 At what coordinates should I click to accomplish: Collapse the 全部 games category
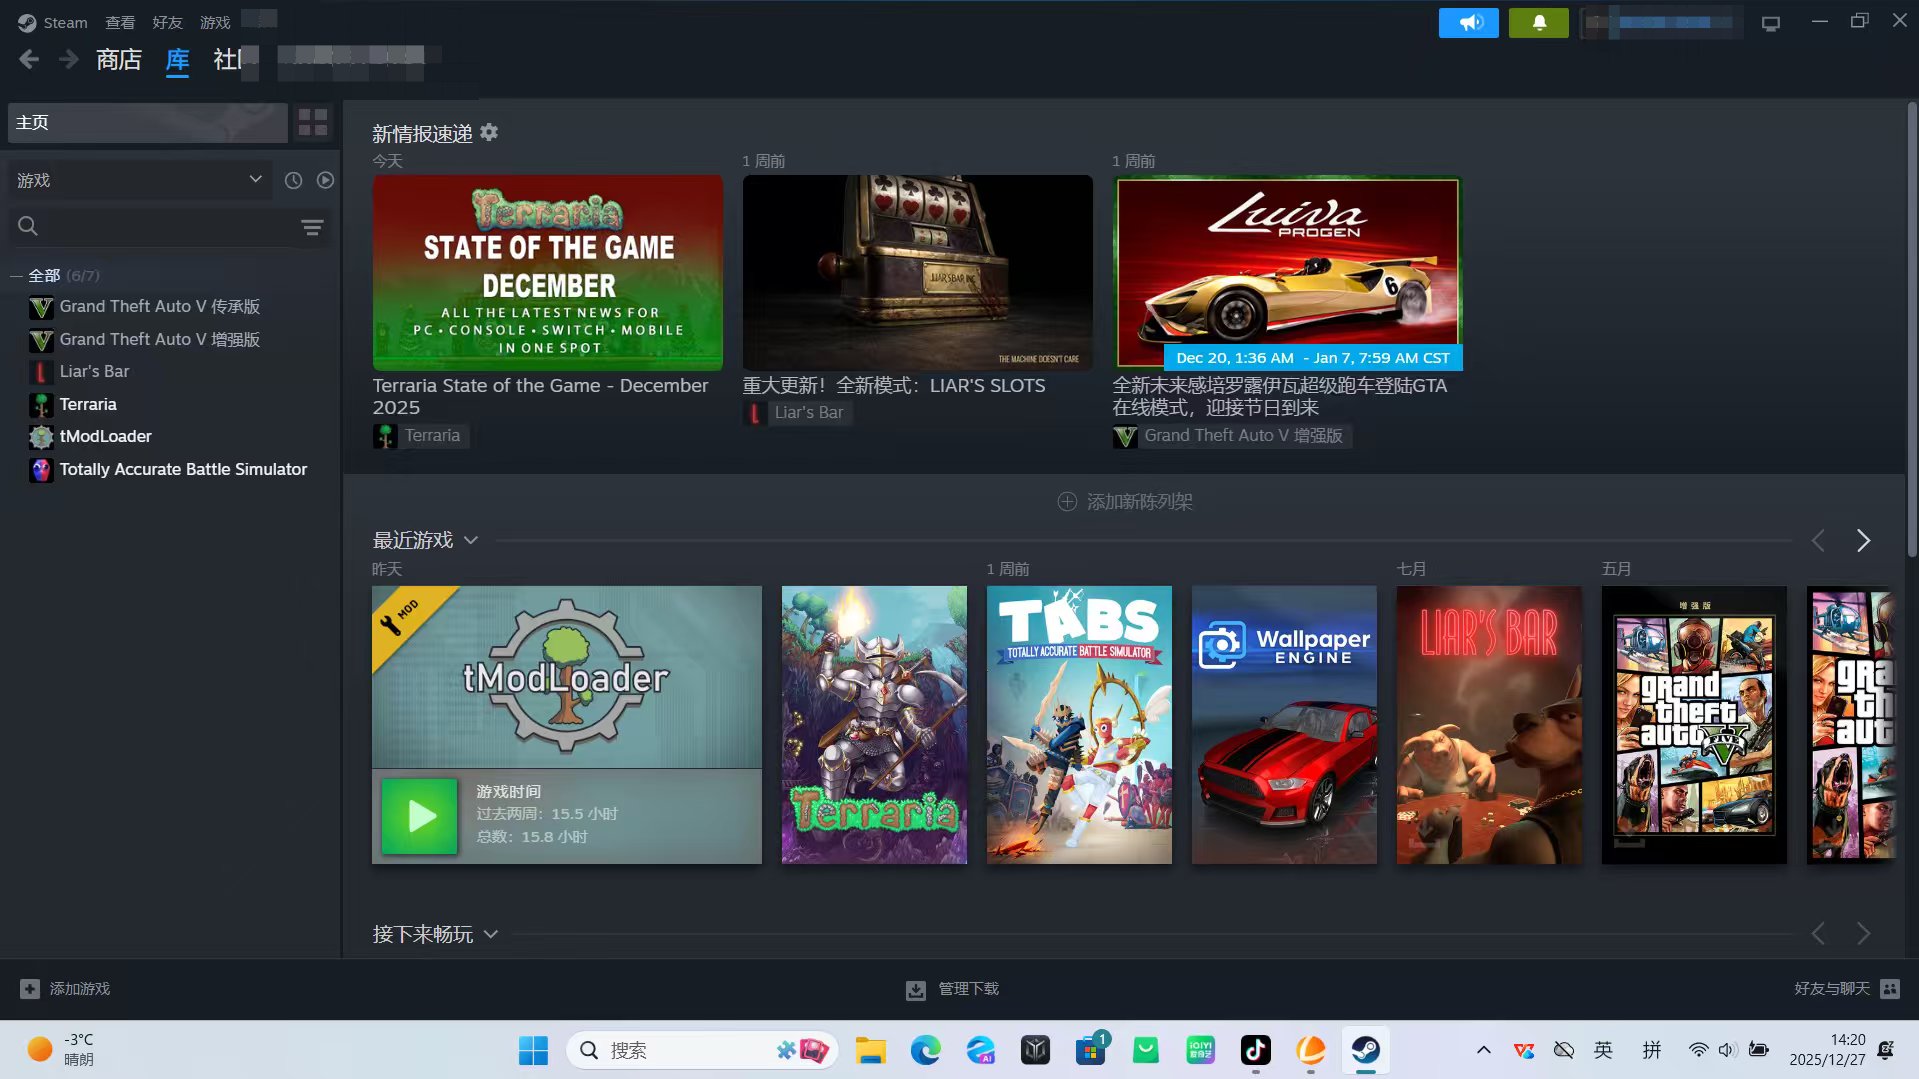point(16,275)
